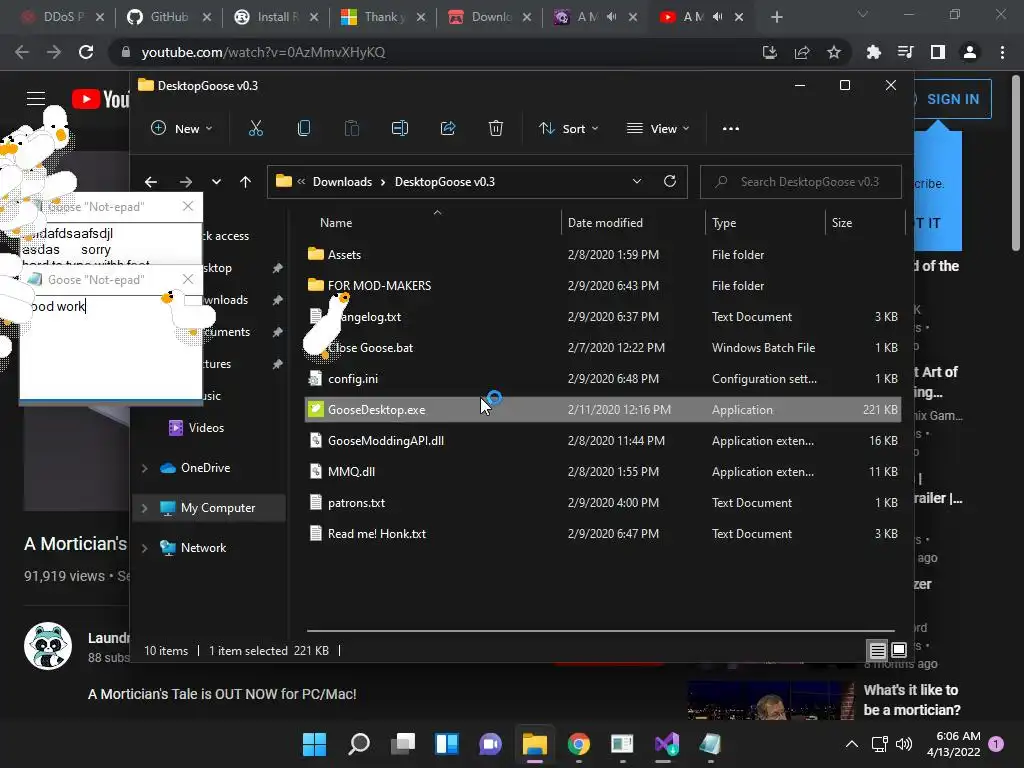1024x768 pixels.
Task: Switch to the GitHub browser tab
Action: pos(168,17)
